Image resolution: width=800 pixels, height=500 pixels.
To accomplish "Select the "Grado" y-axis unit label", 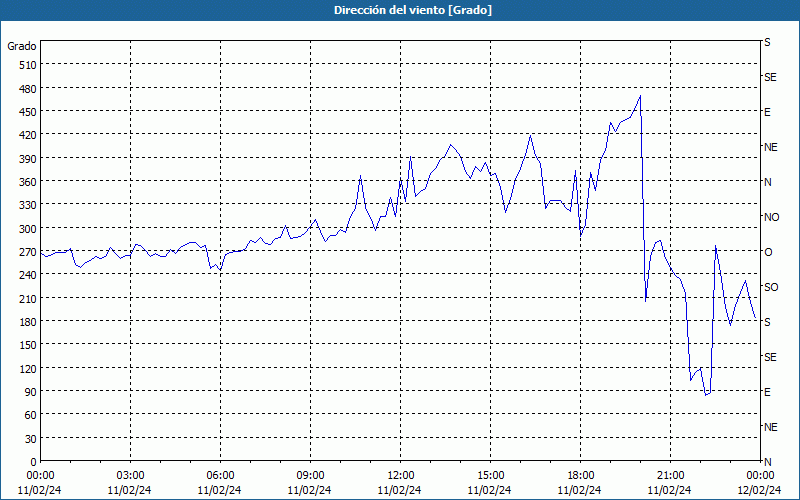I will [x=22, y=46].
